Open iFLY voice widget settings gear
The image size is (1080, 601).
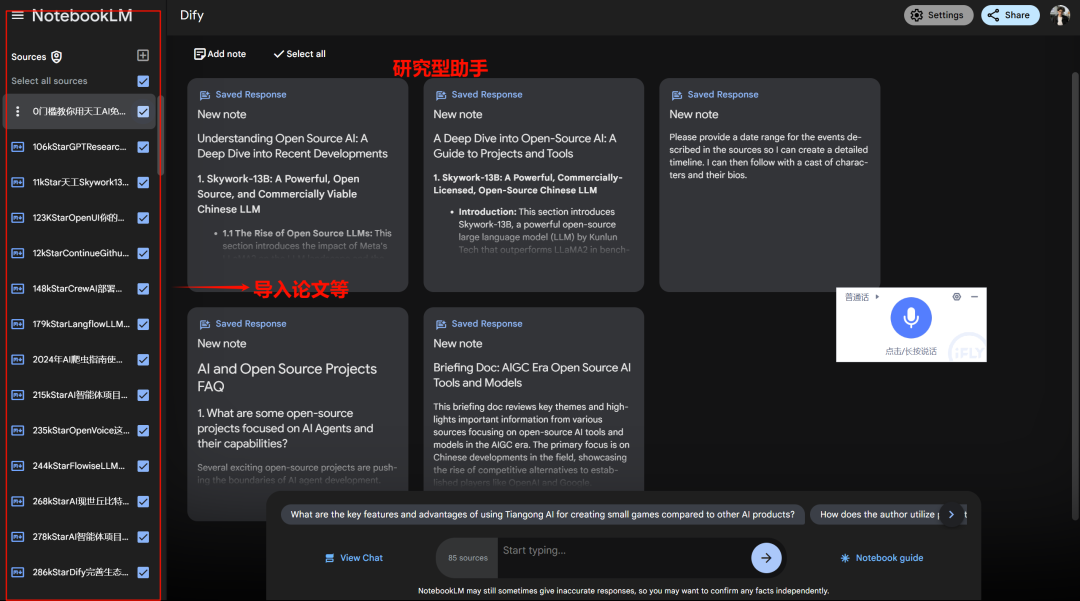tap(956, 297)
